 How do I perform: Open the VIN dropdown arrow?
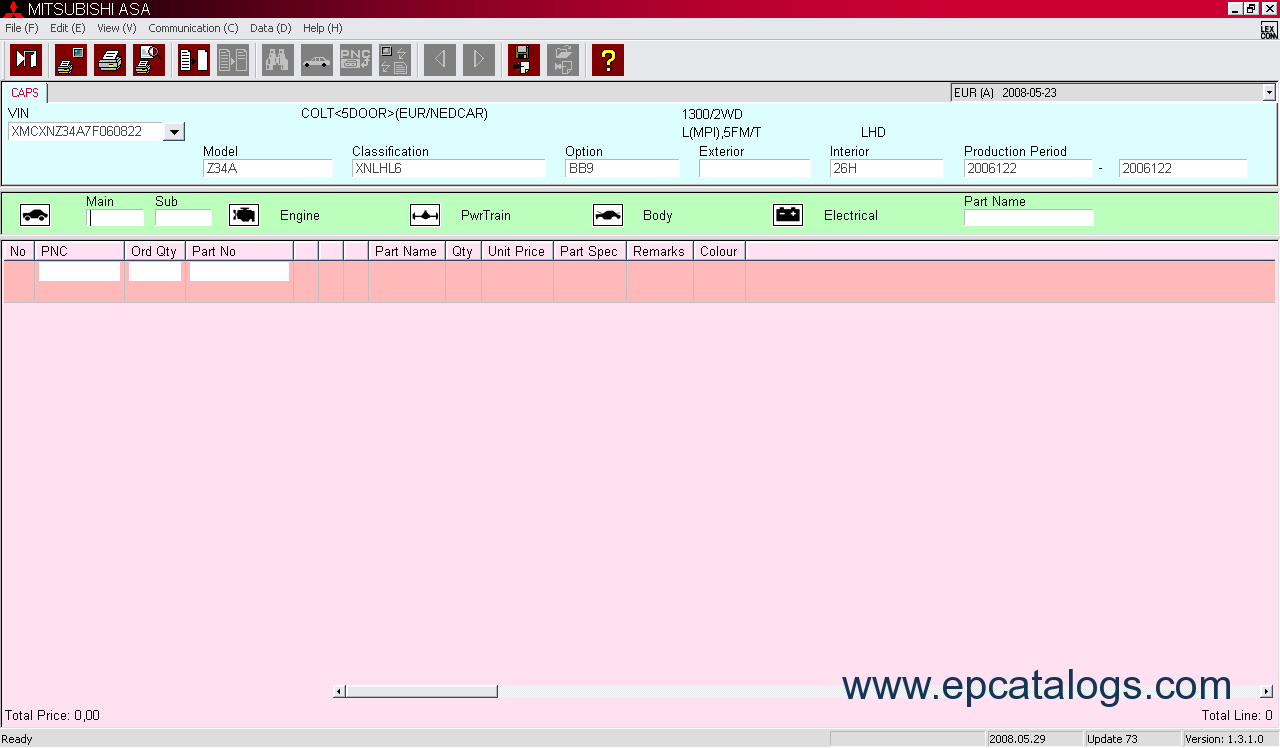tap(174, 131)
